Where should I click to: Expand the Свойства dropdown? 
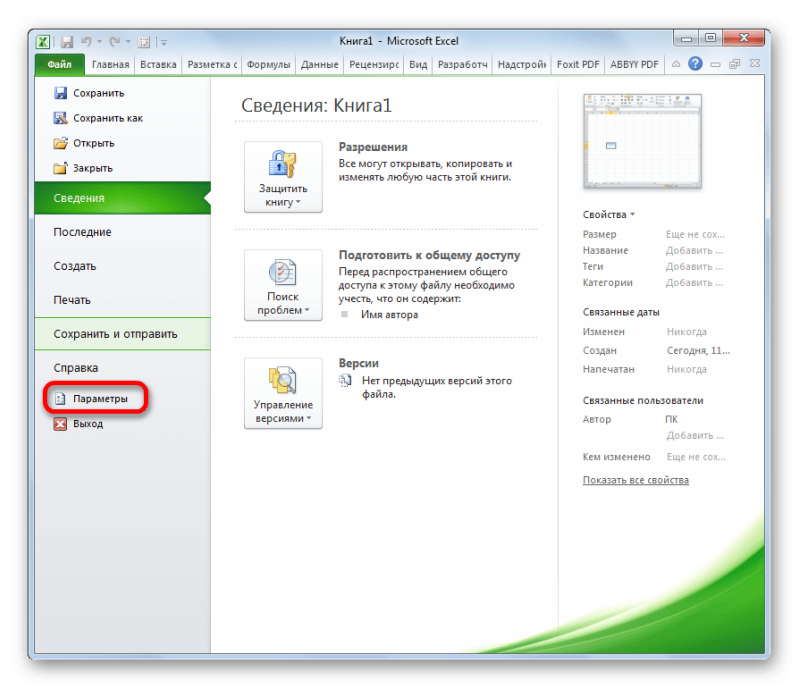[609, 215]
